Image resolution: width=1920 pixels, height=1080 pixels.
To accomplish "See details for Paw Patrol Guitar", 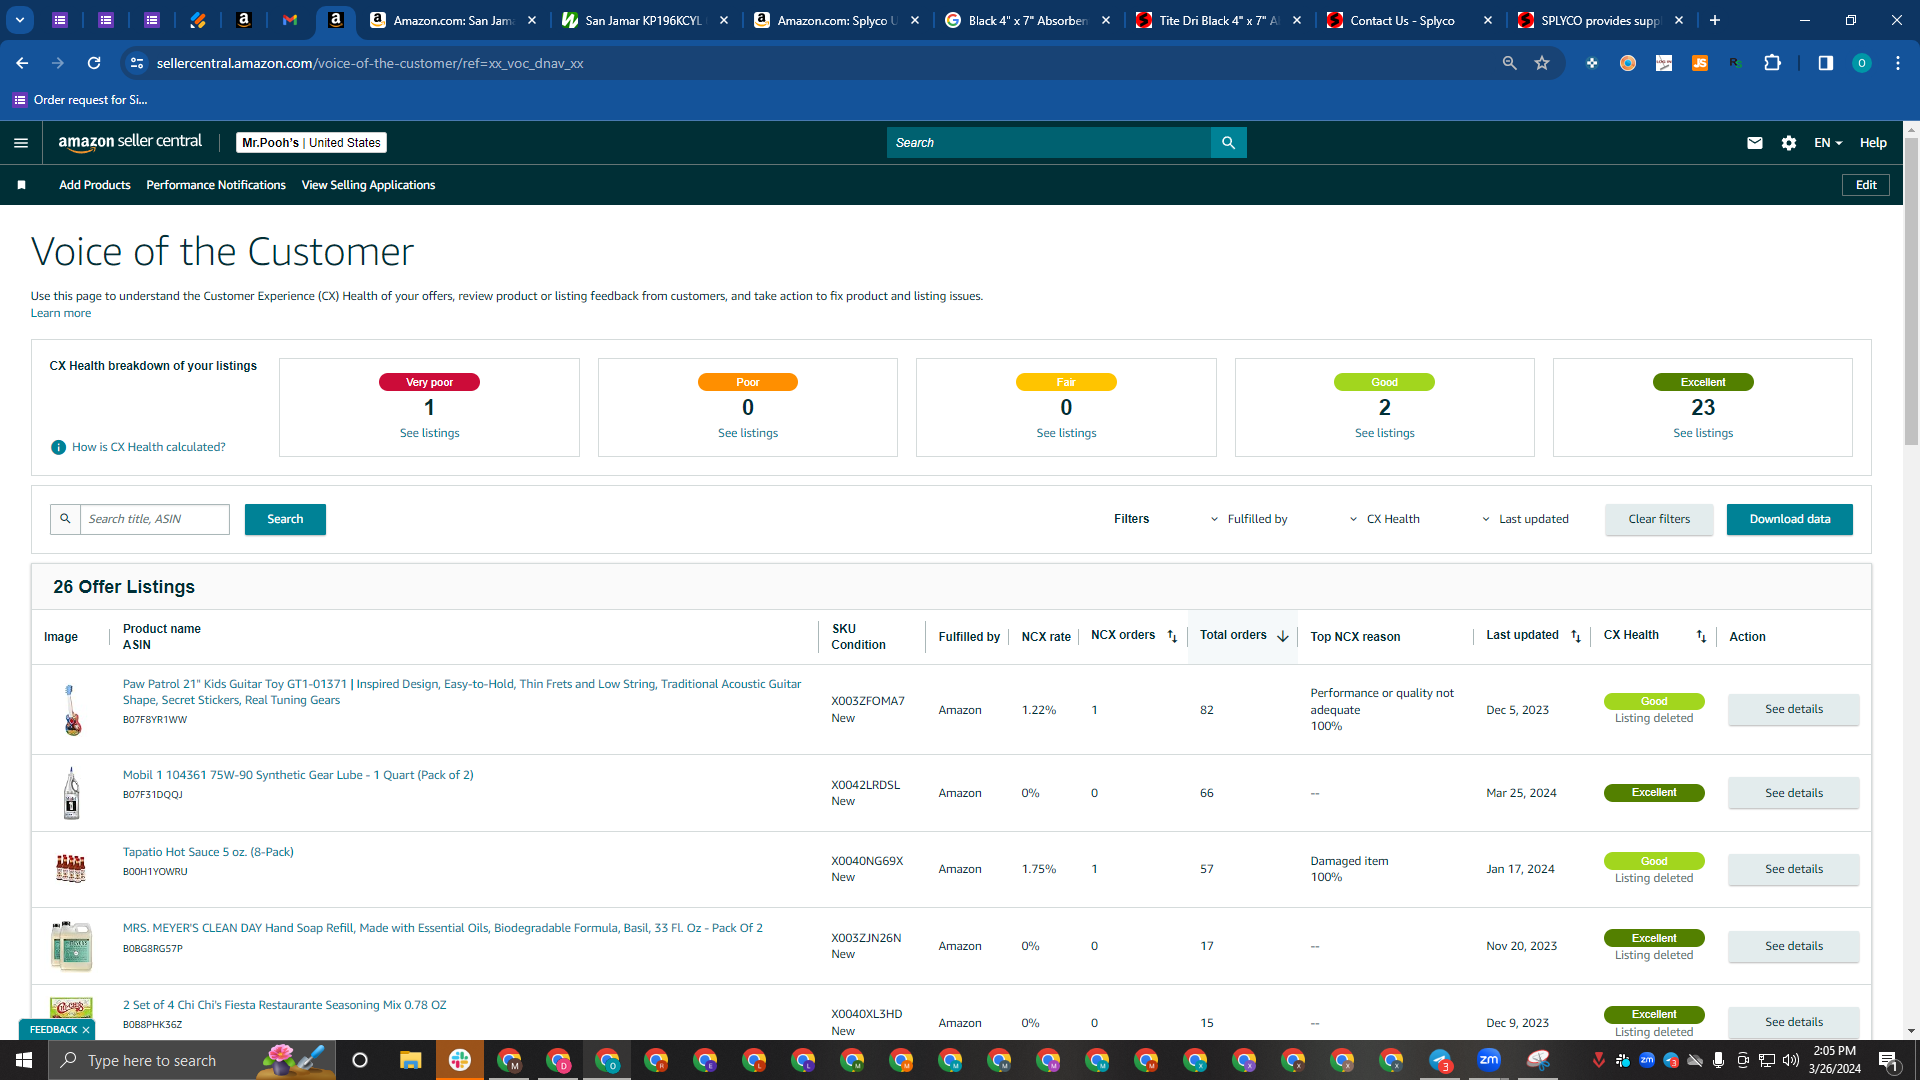I will [x=1793, y=709].
